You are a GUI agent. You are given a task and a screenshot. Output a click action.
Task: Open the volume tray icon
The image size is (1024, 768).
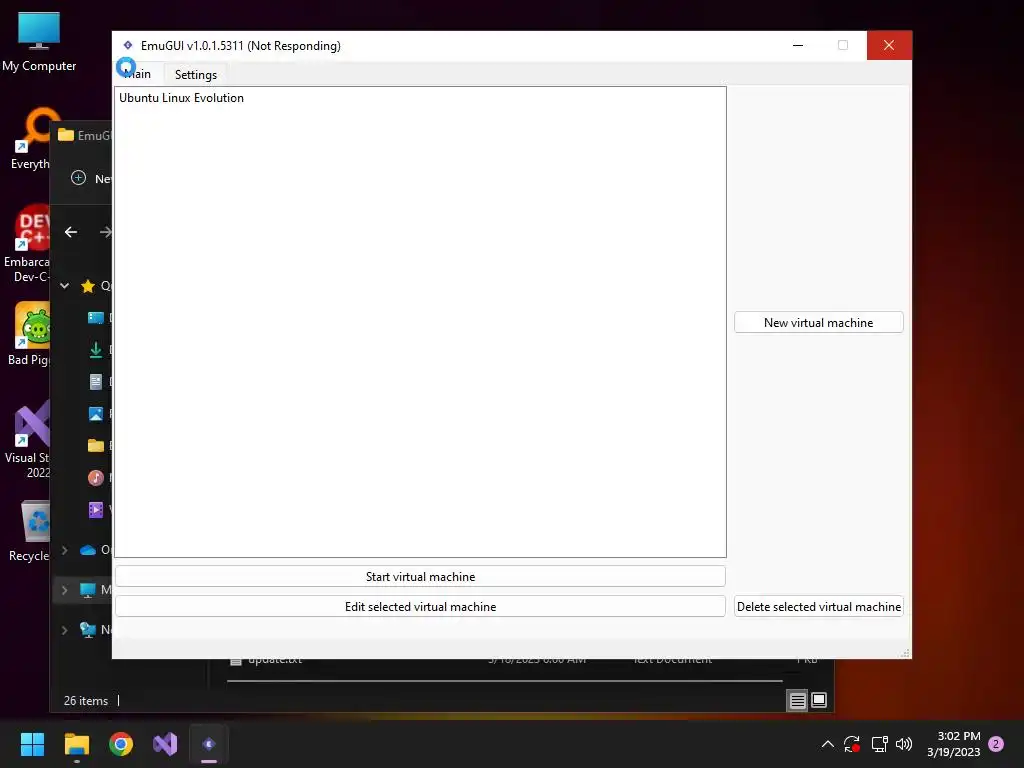pyautogui.click(x=904, y=744)
